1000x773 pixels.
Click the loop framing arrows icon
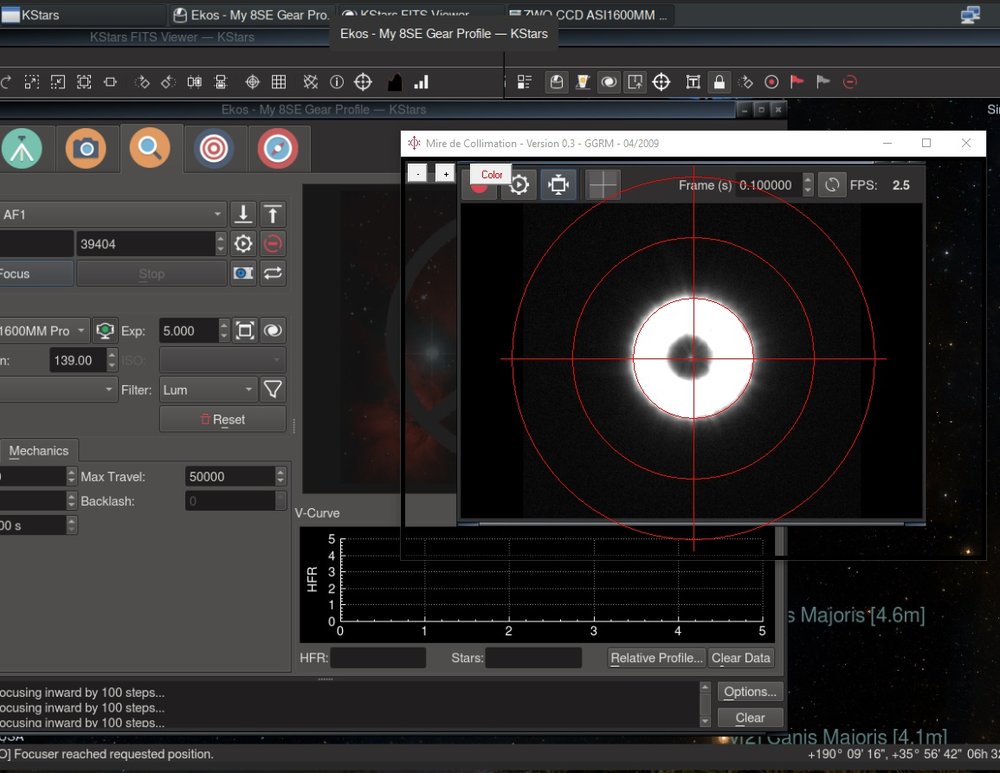[272, 273]
